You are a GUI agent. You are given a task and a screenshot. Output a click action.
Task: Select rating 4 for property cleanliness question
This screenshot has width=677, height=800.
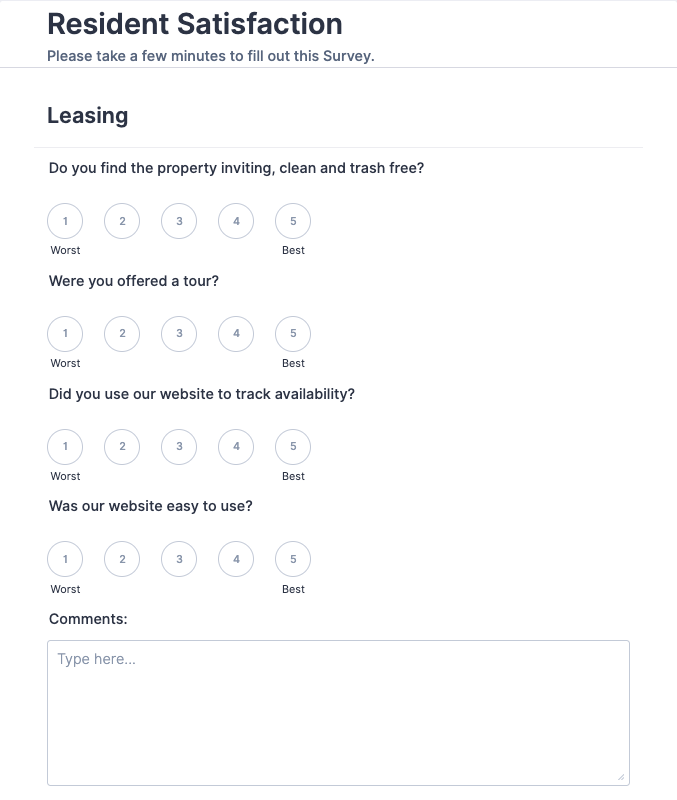pyautogui.click(x=236, y=221)
